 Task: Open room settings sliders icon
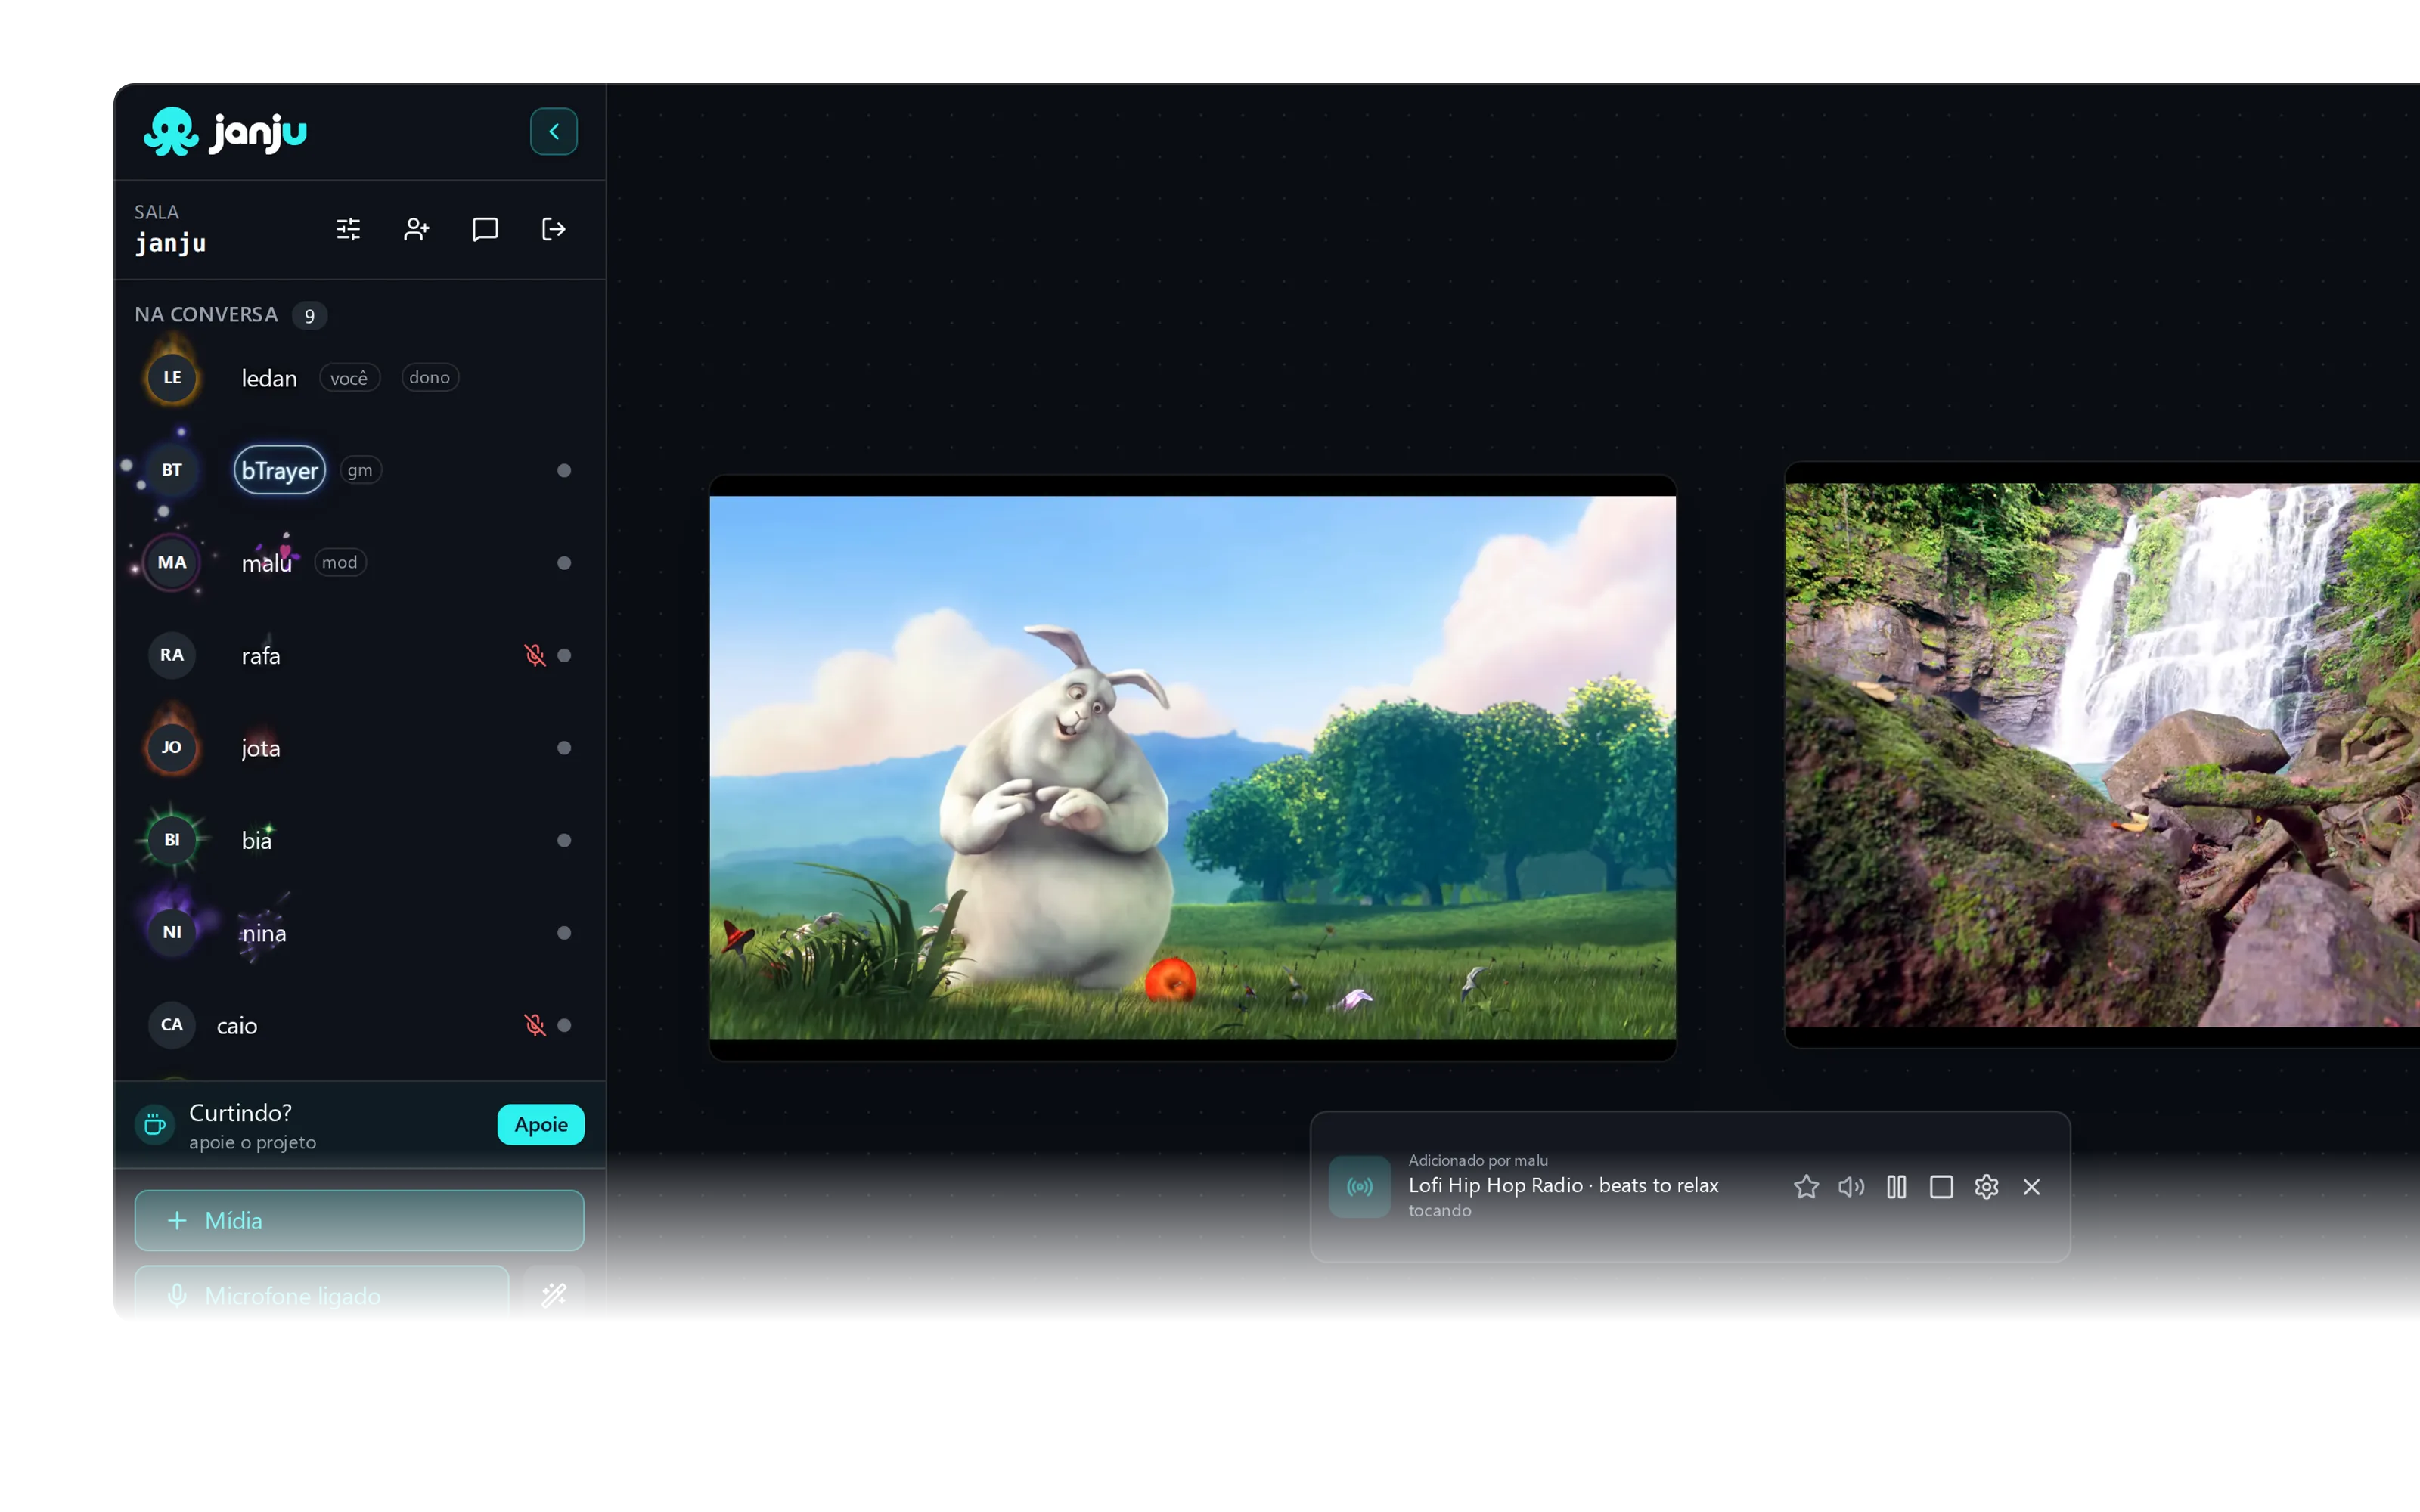pos(348,229)
